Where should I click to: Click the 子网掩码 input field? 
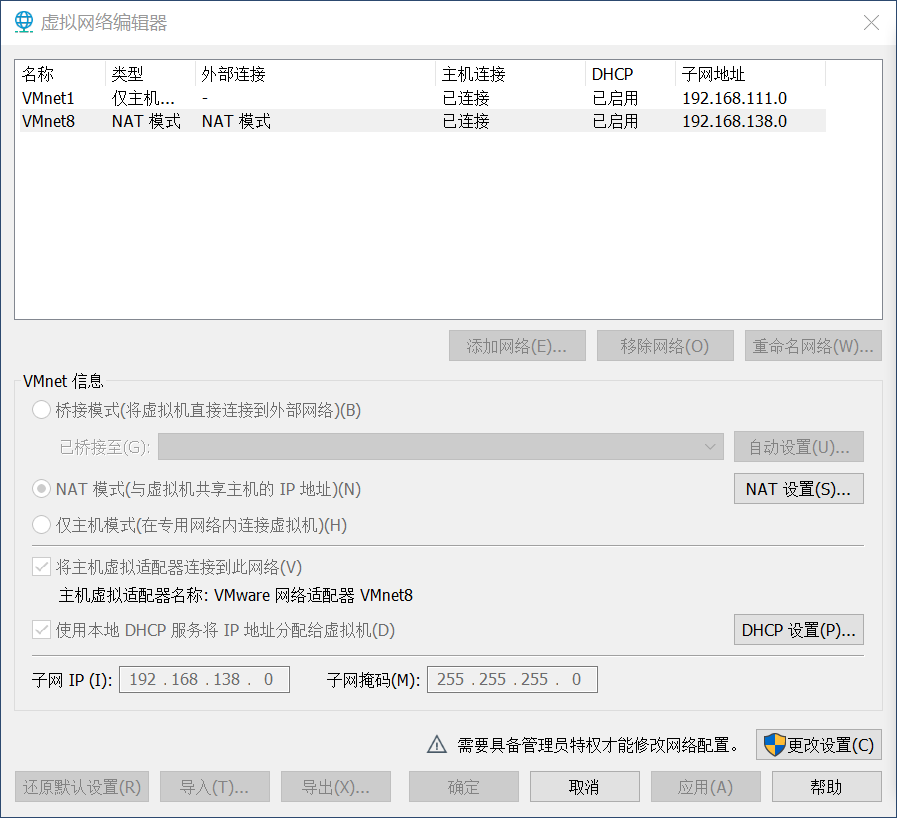coord(513,679)
